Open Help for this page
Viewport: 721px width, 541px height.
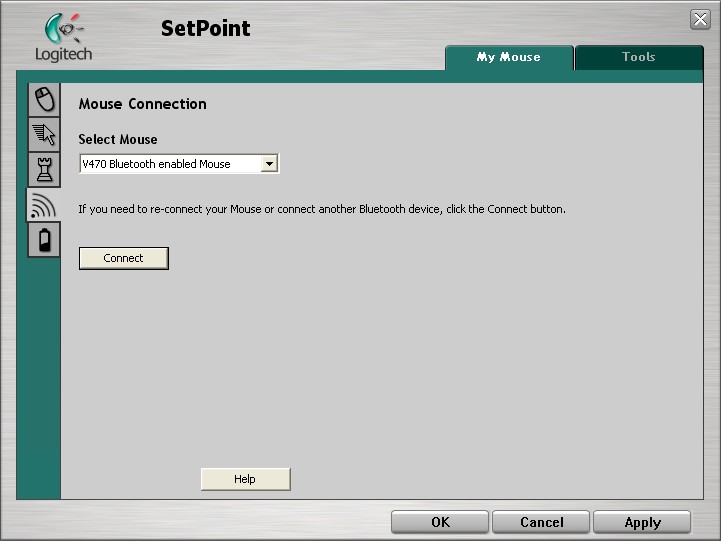(x=246, y=479)
